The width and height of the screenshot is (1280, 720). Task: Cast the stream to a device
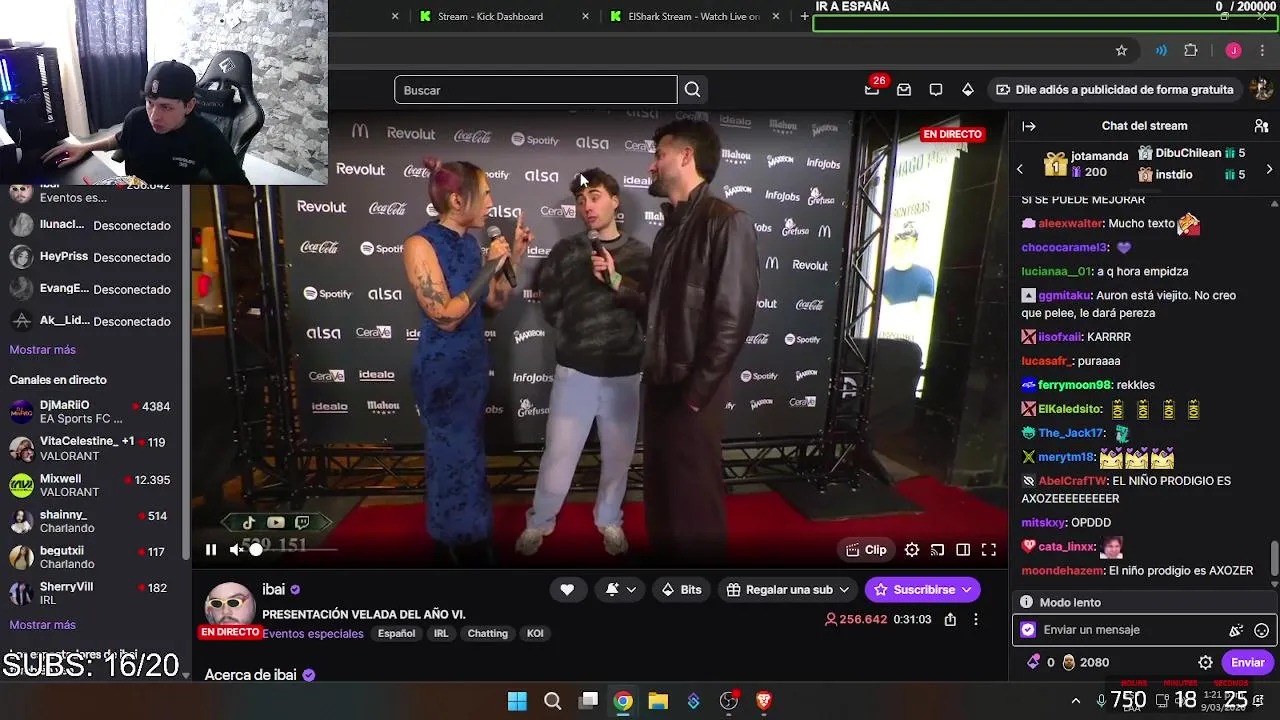[938, 549]
